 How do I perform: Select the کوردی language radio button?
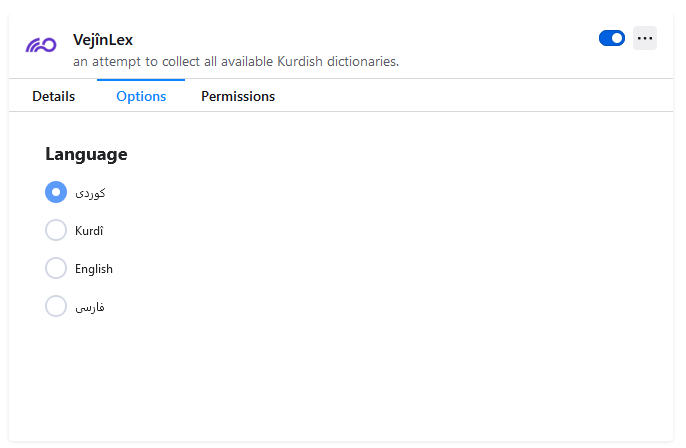pos(56,192)
